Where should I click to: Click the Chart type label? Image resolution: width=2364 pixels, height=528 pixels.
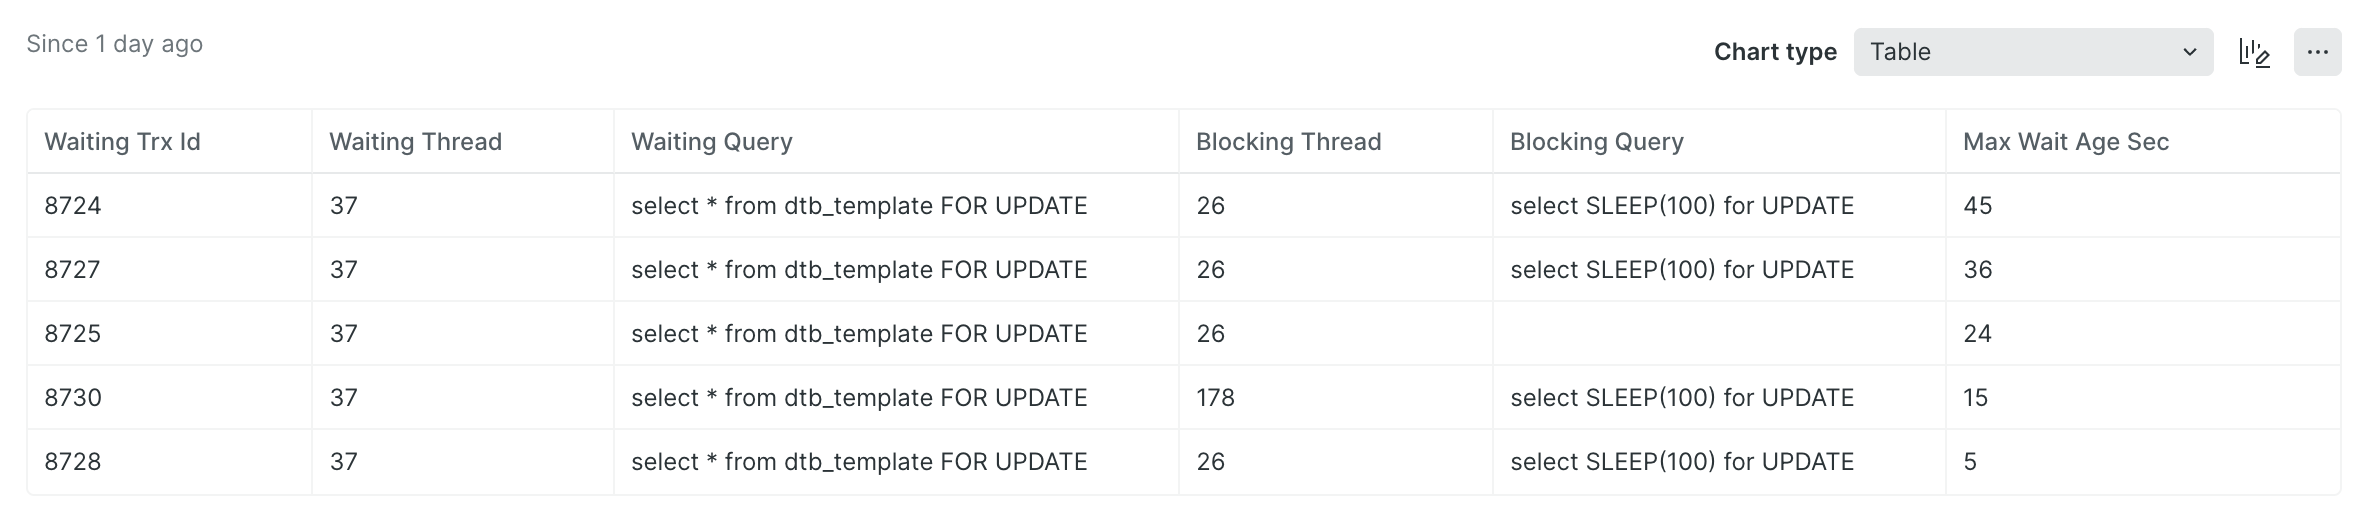point(1774,53)
